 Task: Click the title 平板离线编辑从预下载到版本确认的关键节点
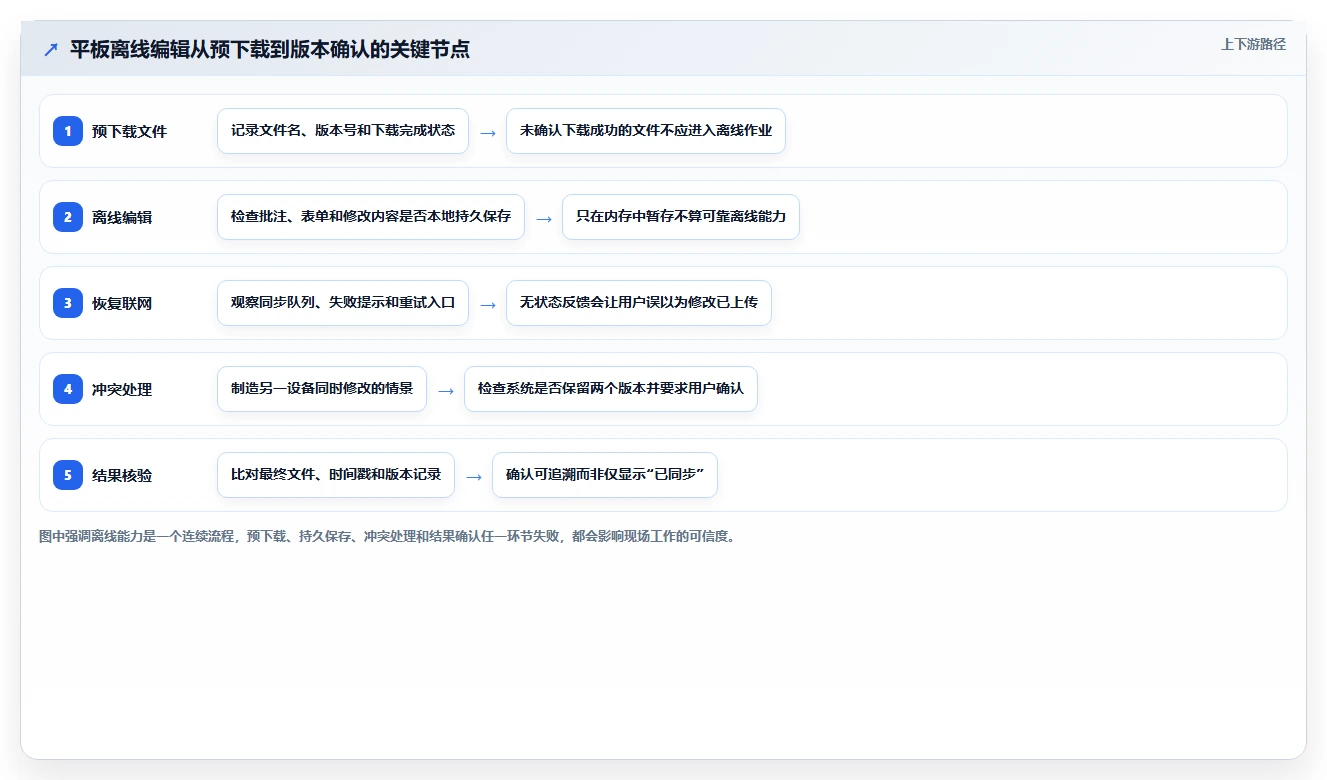(270, 49)
